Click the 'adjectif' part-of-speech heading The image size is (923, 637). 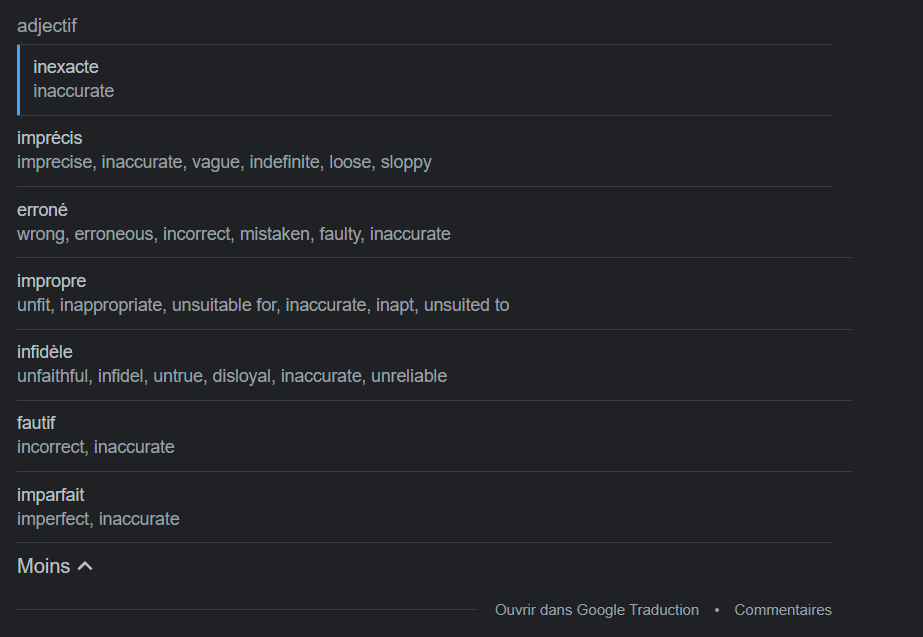tap(47, 26)
